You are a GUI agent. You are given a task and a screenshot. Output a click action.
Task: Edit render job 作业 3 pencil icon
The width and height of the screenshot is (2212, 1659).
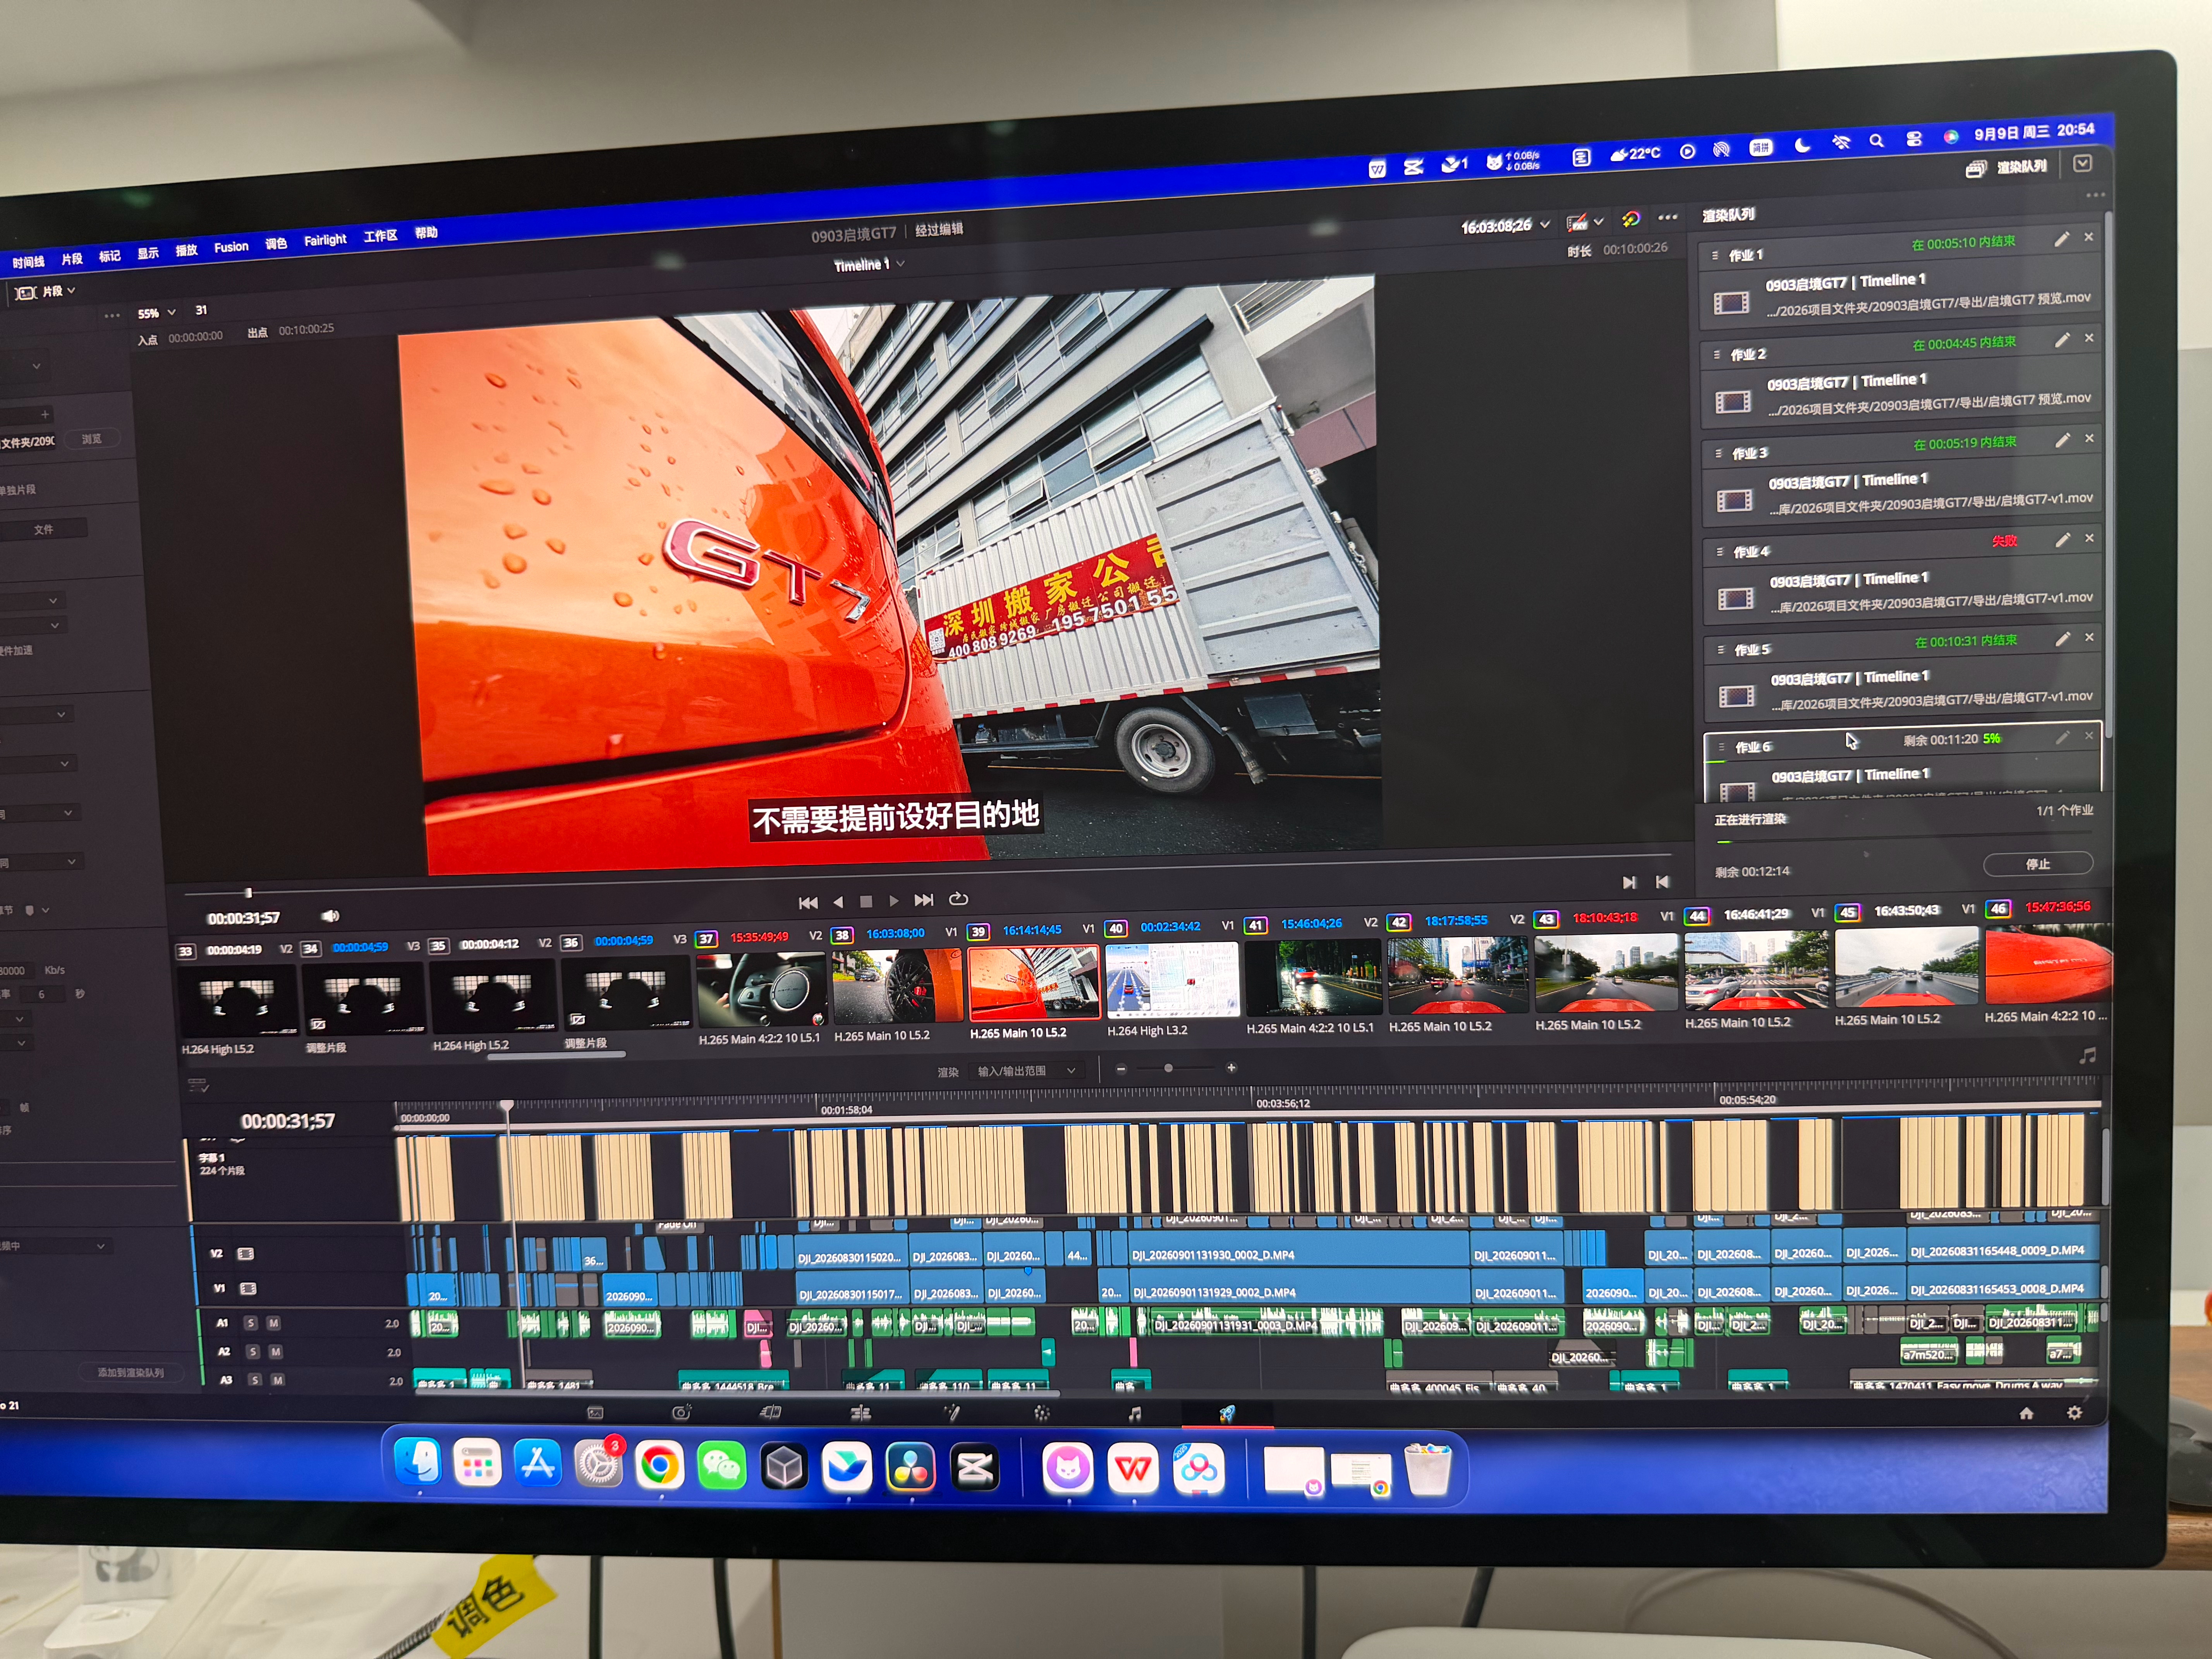[x=2062, y=440]
